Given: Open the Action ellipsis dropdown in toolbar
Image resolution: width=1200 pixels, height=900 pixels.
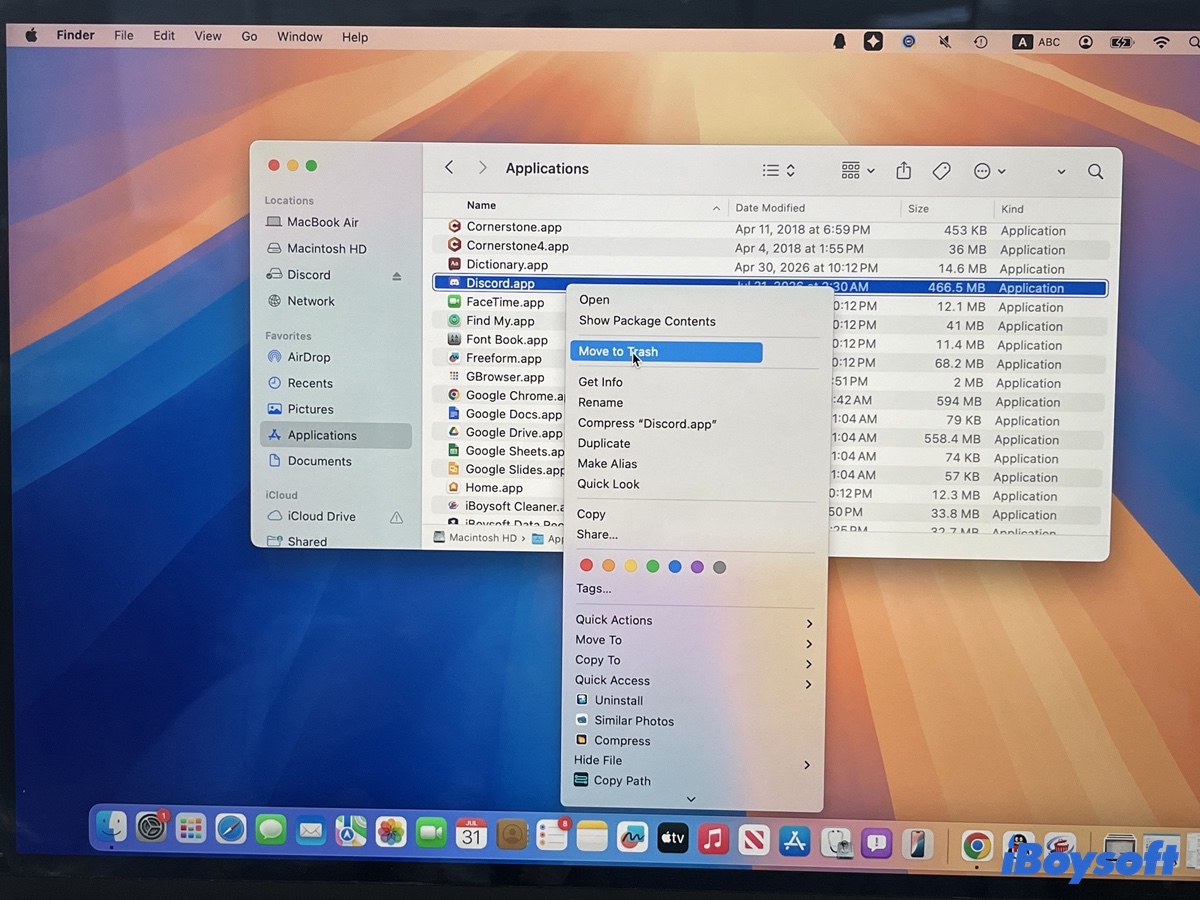Looking at the screenshot, I should click(989, 171).
